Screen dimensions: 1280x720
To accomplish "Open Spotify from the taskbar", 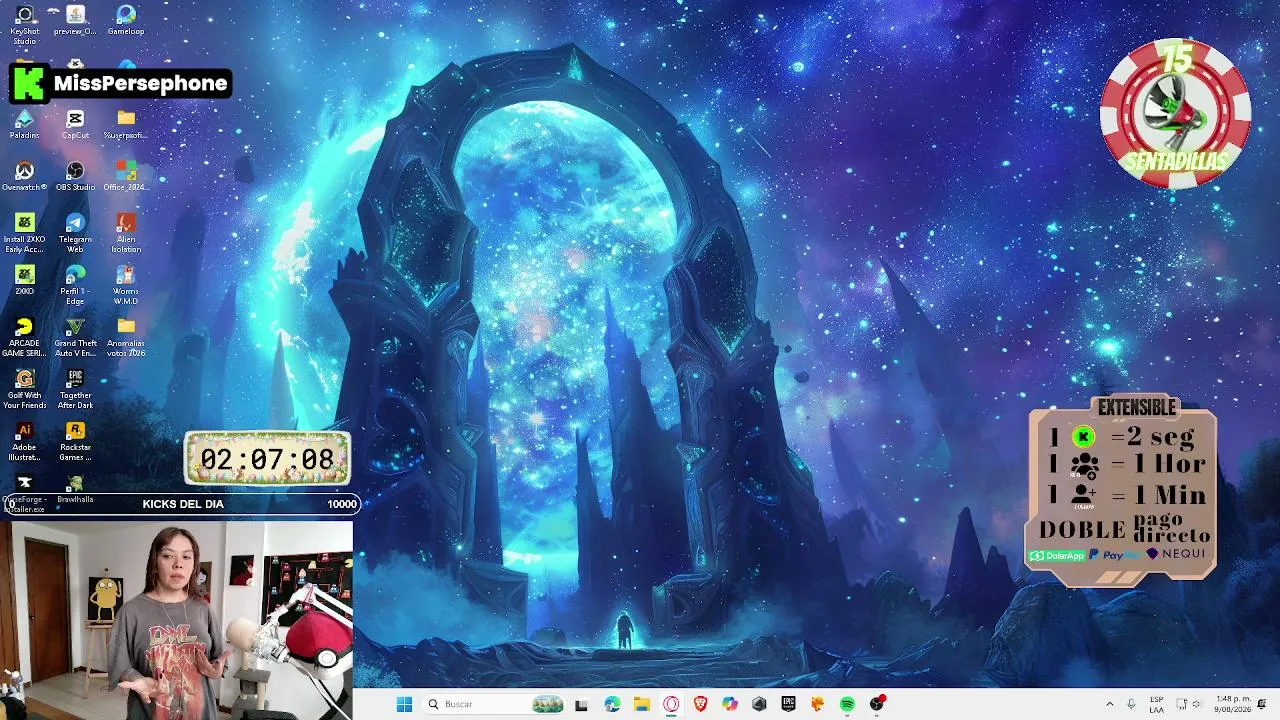I will 847,704.
